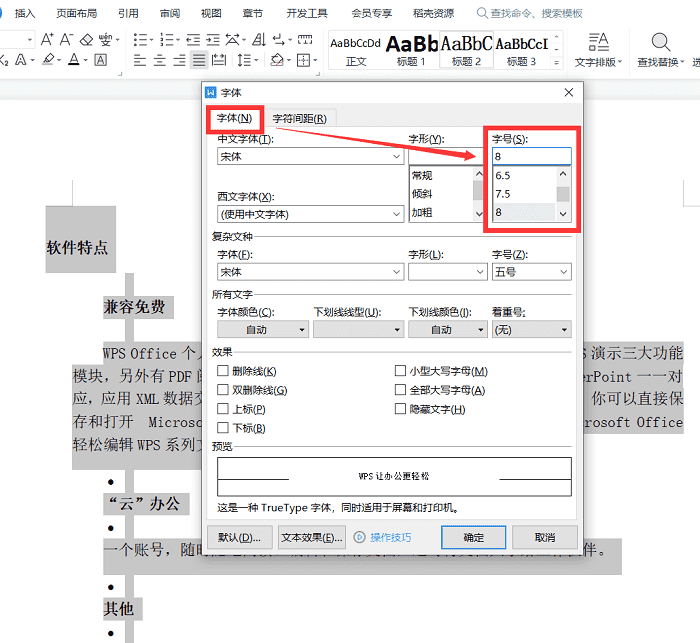The image size is (700, 643).
Task: Expand the styles gallery more arrow
Action: pyautogui.click(x=556, y=63)
